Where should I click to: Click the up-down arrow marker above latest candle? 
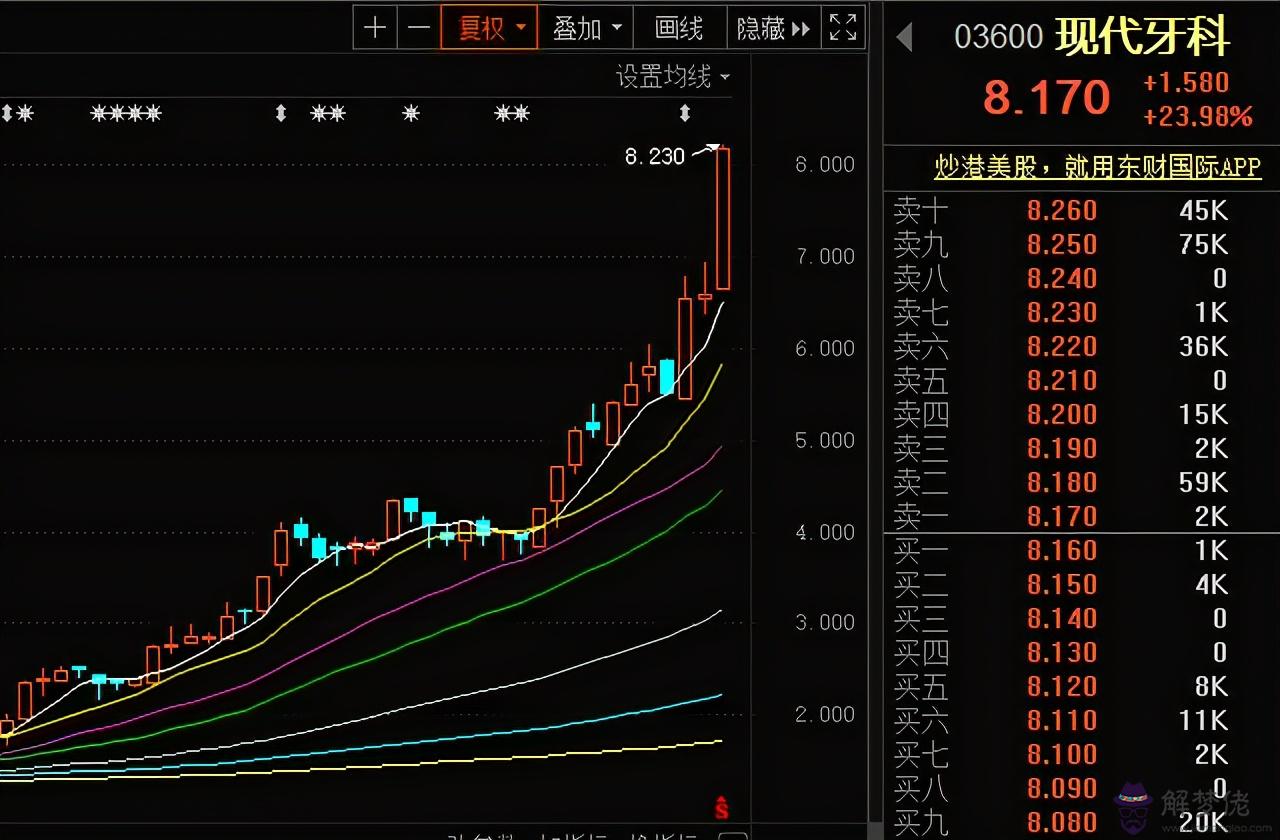[x=685, y=114]
